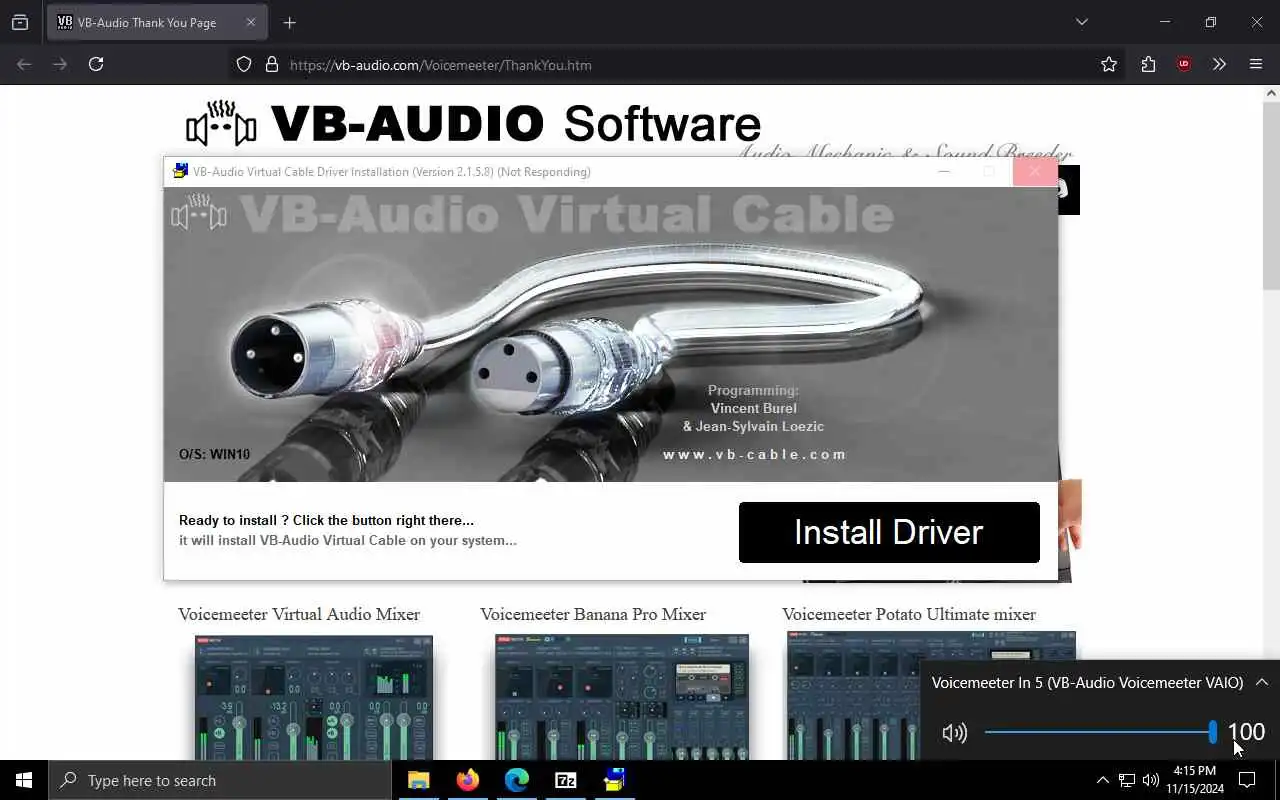1280x800 pixels.
Task: Switch to the installer taskbar icon
Action: [614, 780]
